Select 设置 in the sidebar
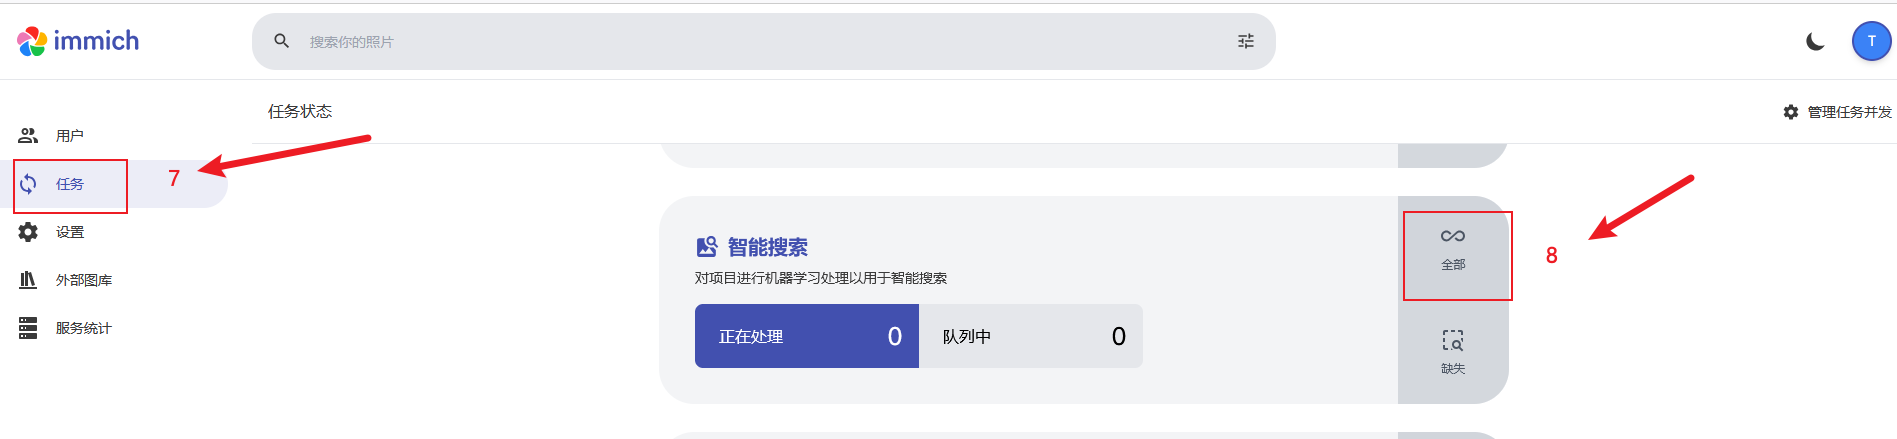Viewport: 1897px width, 439px height. (x=70, y=232)
